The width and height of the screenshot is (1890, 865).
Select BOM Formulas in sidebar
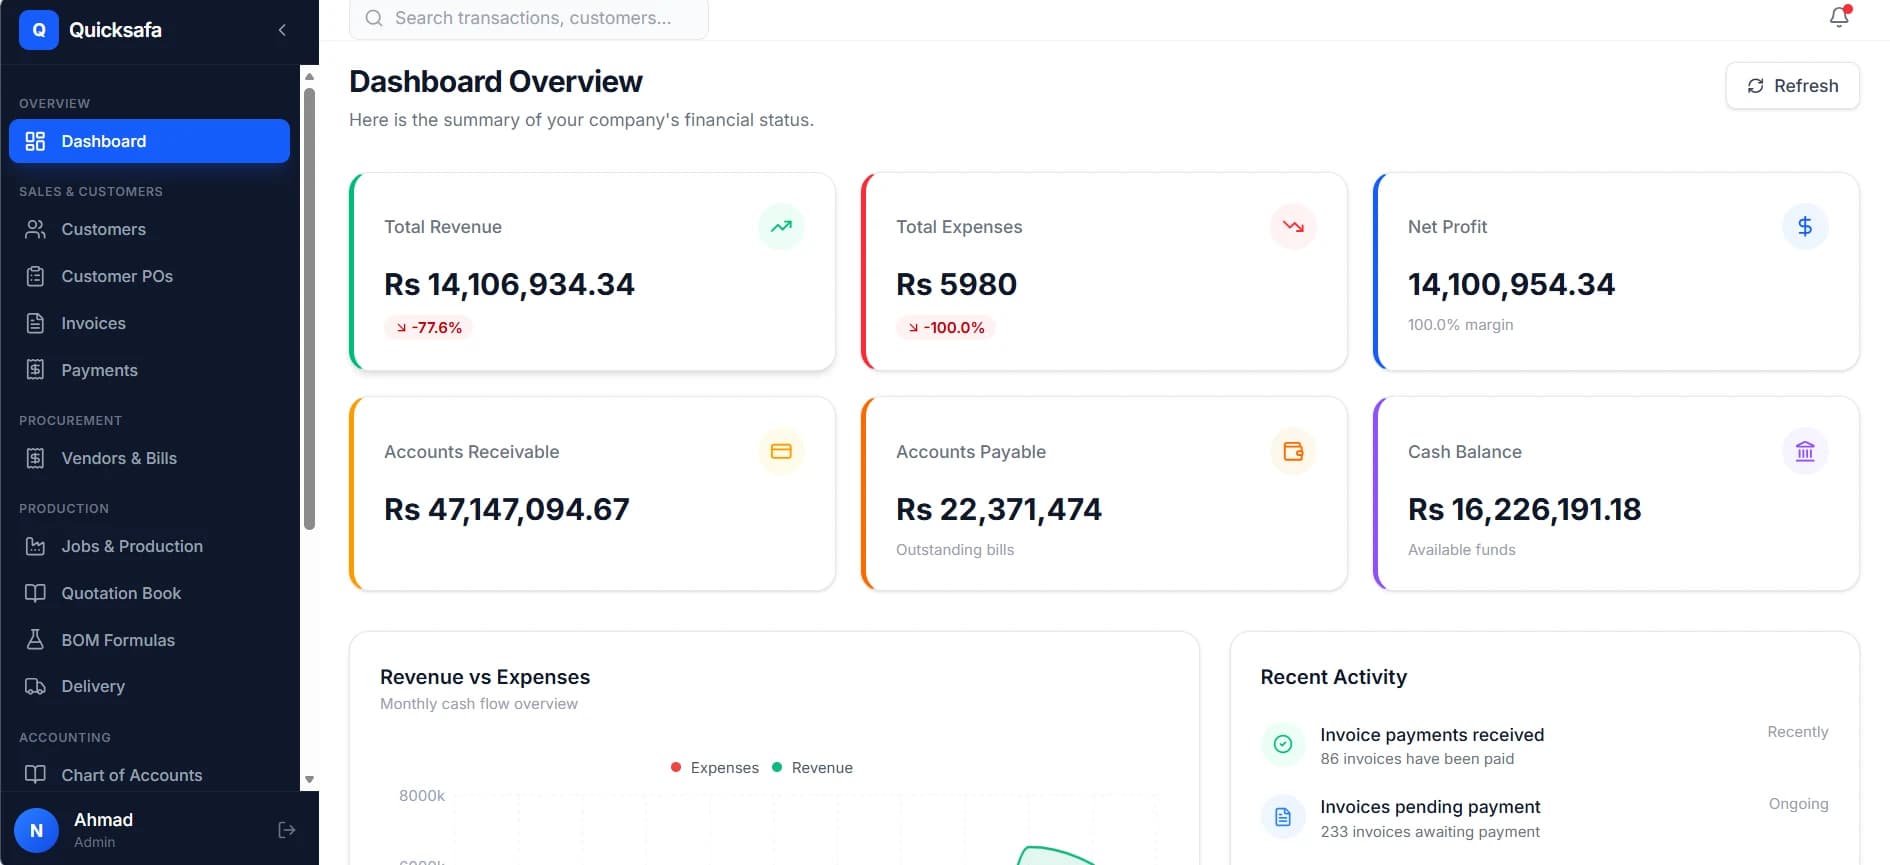coord(149,640)
